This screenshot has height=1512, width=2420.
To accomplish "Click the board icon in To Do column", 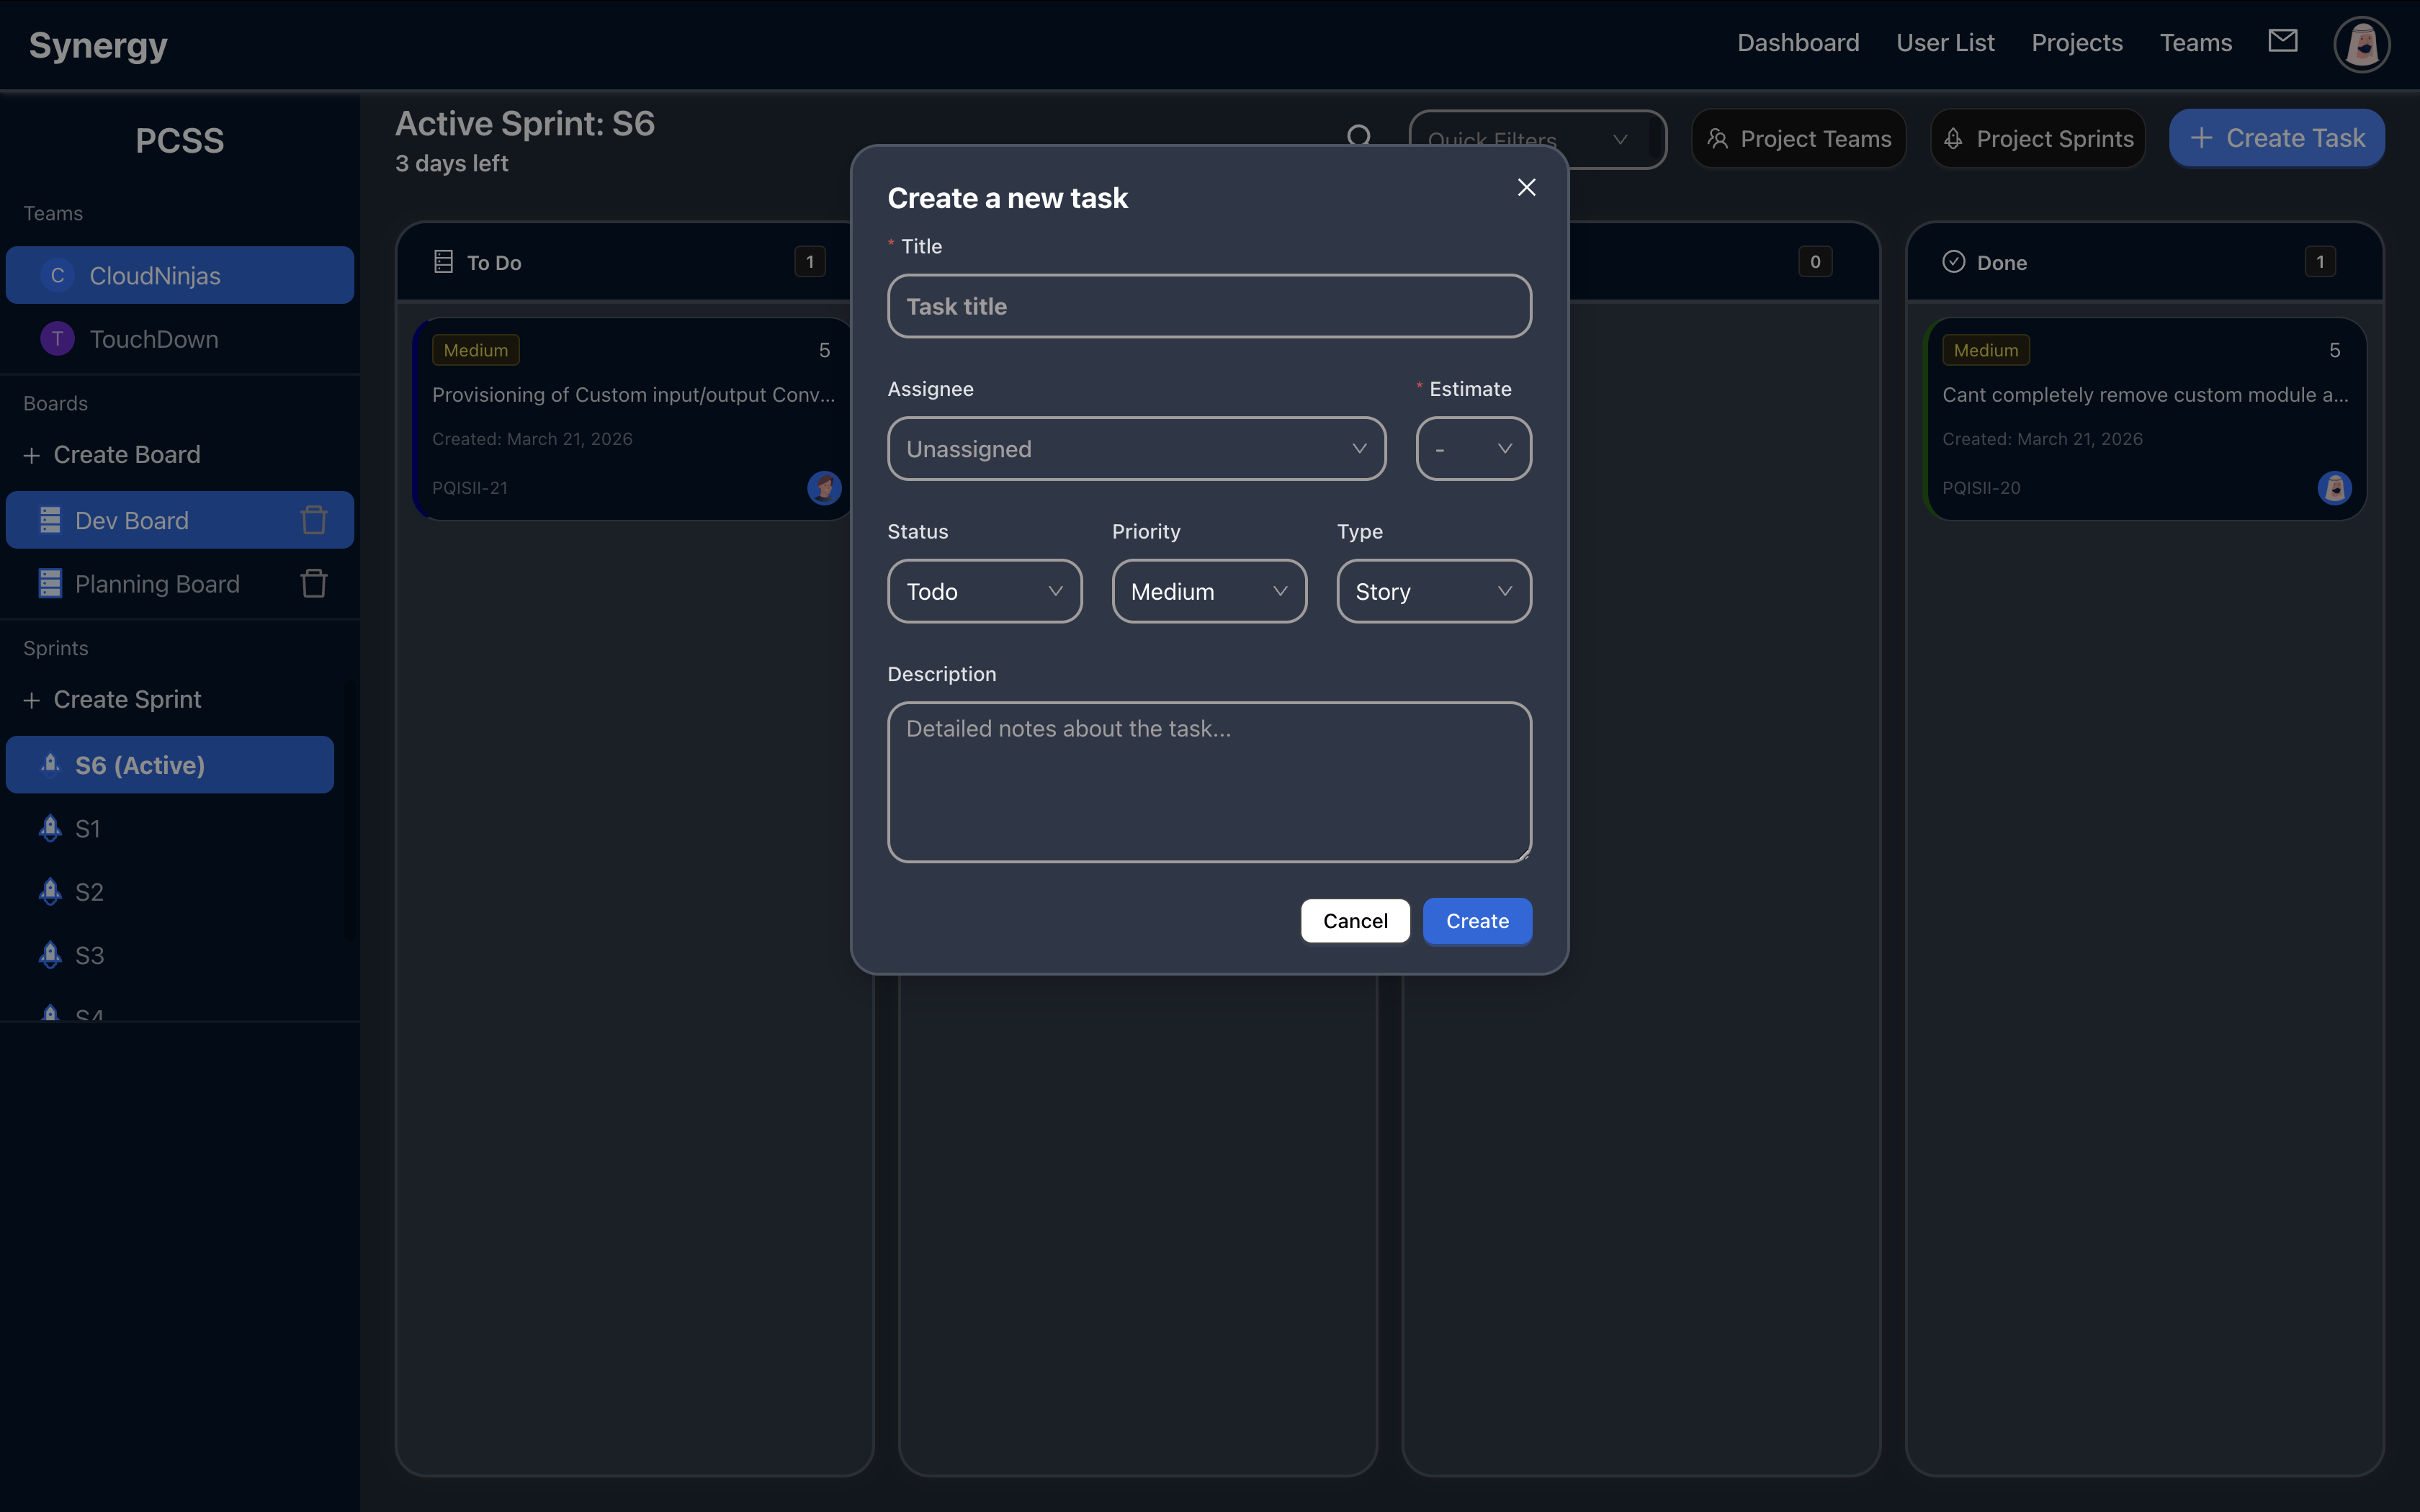I will click(x=445, y=261).
